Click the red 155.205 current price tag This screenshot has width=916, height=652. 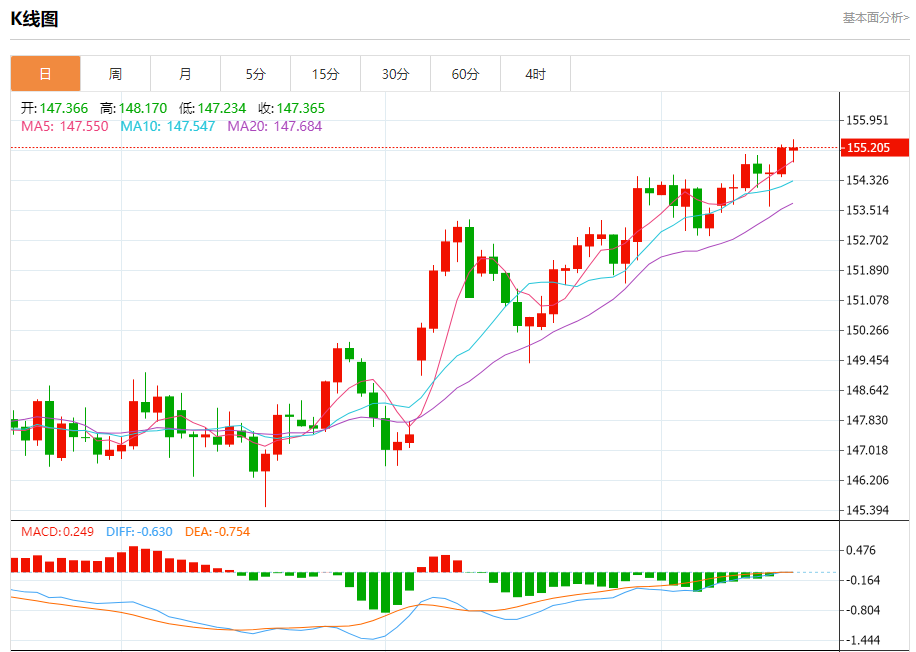(875, 148)
